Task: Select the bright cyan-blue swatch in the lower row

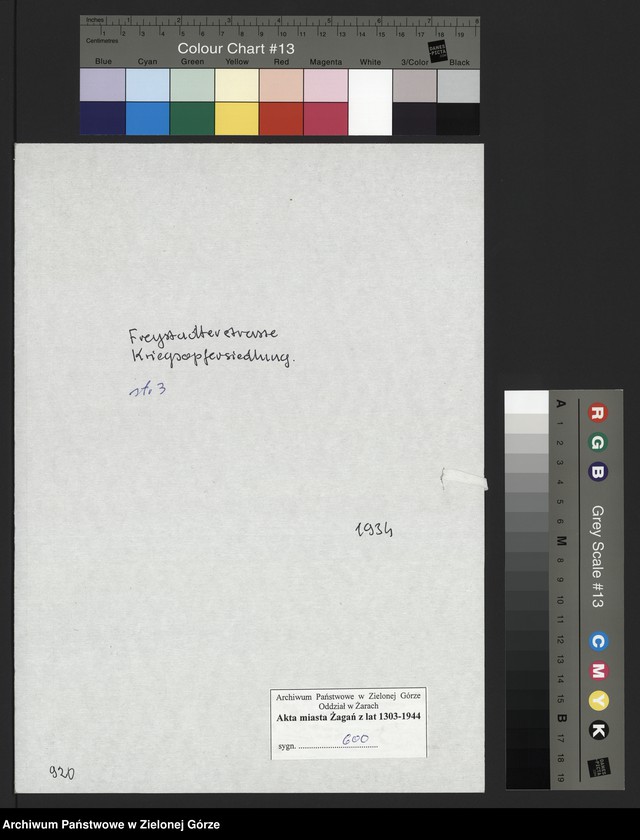Action: (x=147, y=118)
